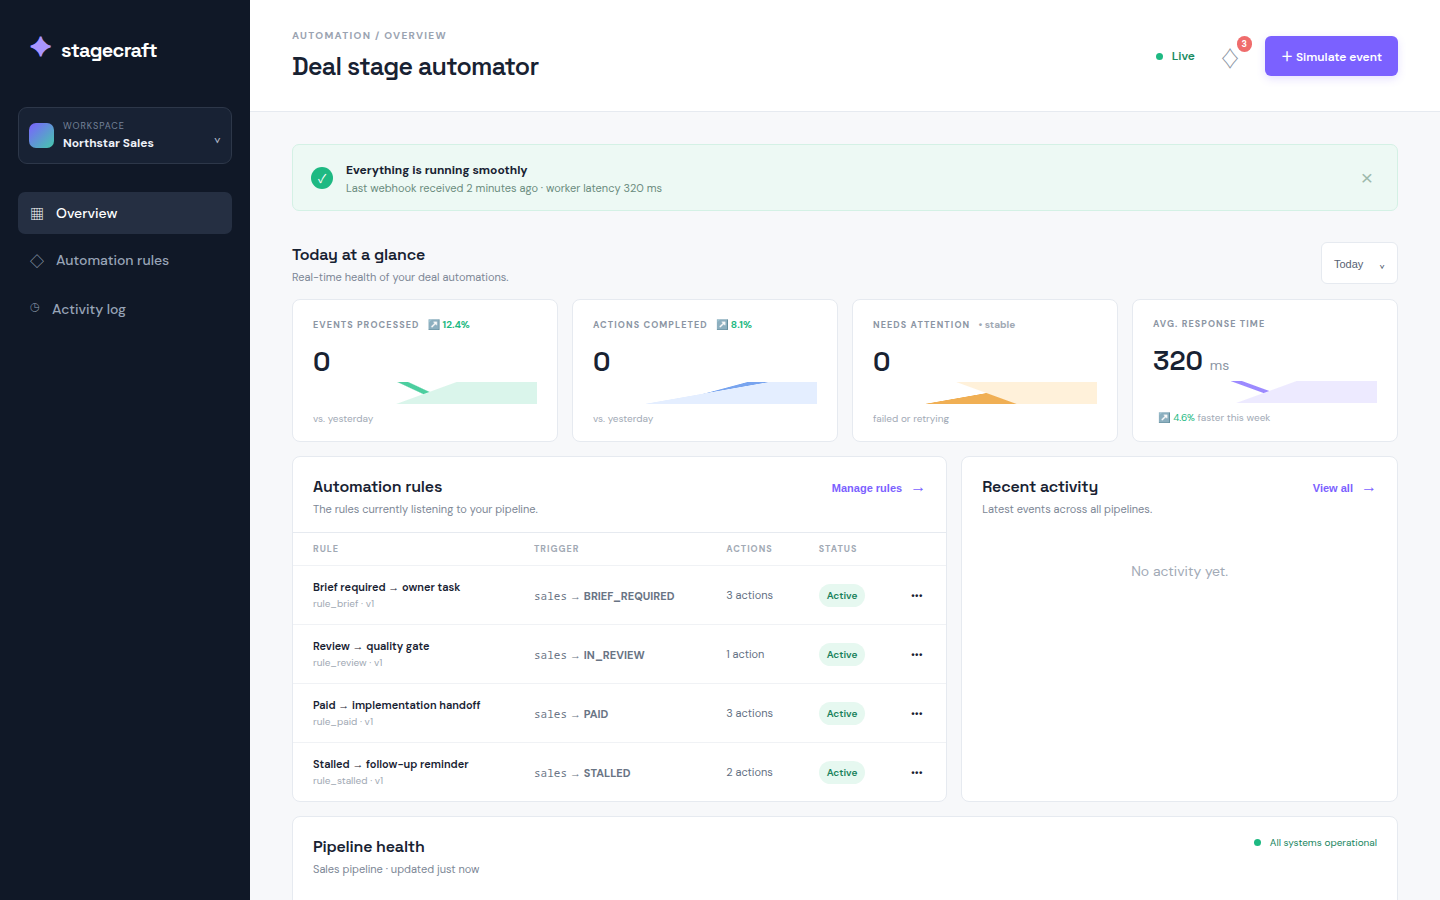1440x900 pixels.
Task: Click the AUTOMATION / OVERVIEW breadcrumb
Action: [369, 35]
